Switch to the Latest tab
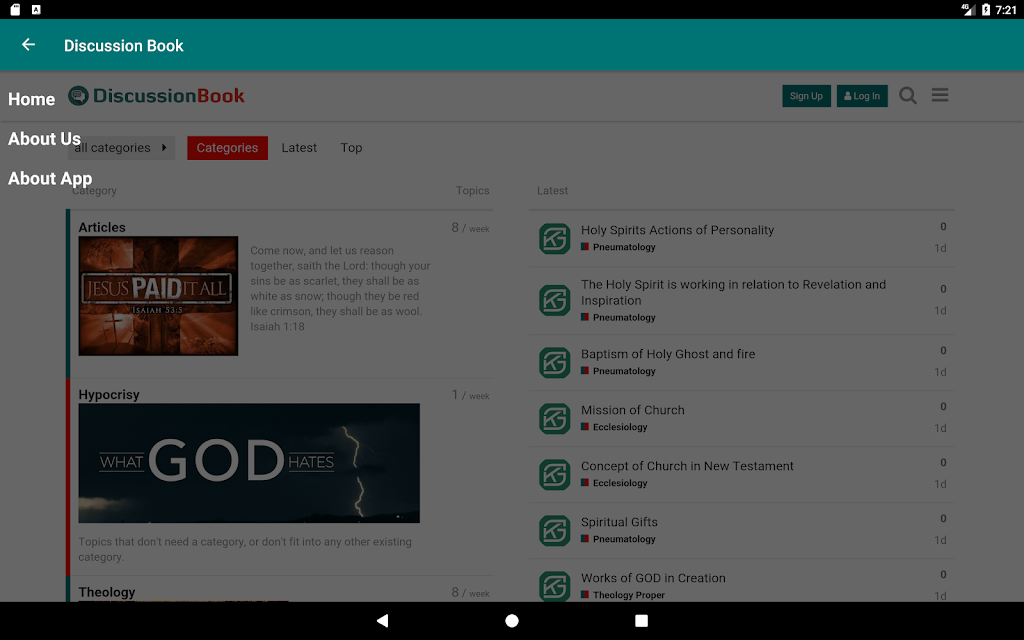Image resolution: width=1024 pixels, height=640 pixels. pyautogui.click(x=299, y=148)
